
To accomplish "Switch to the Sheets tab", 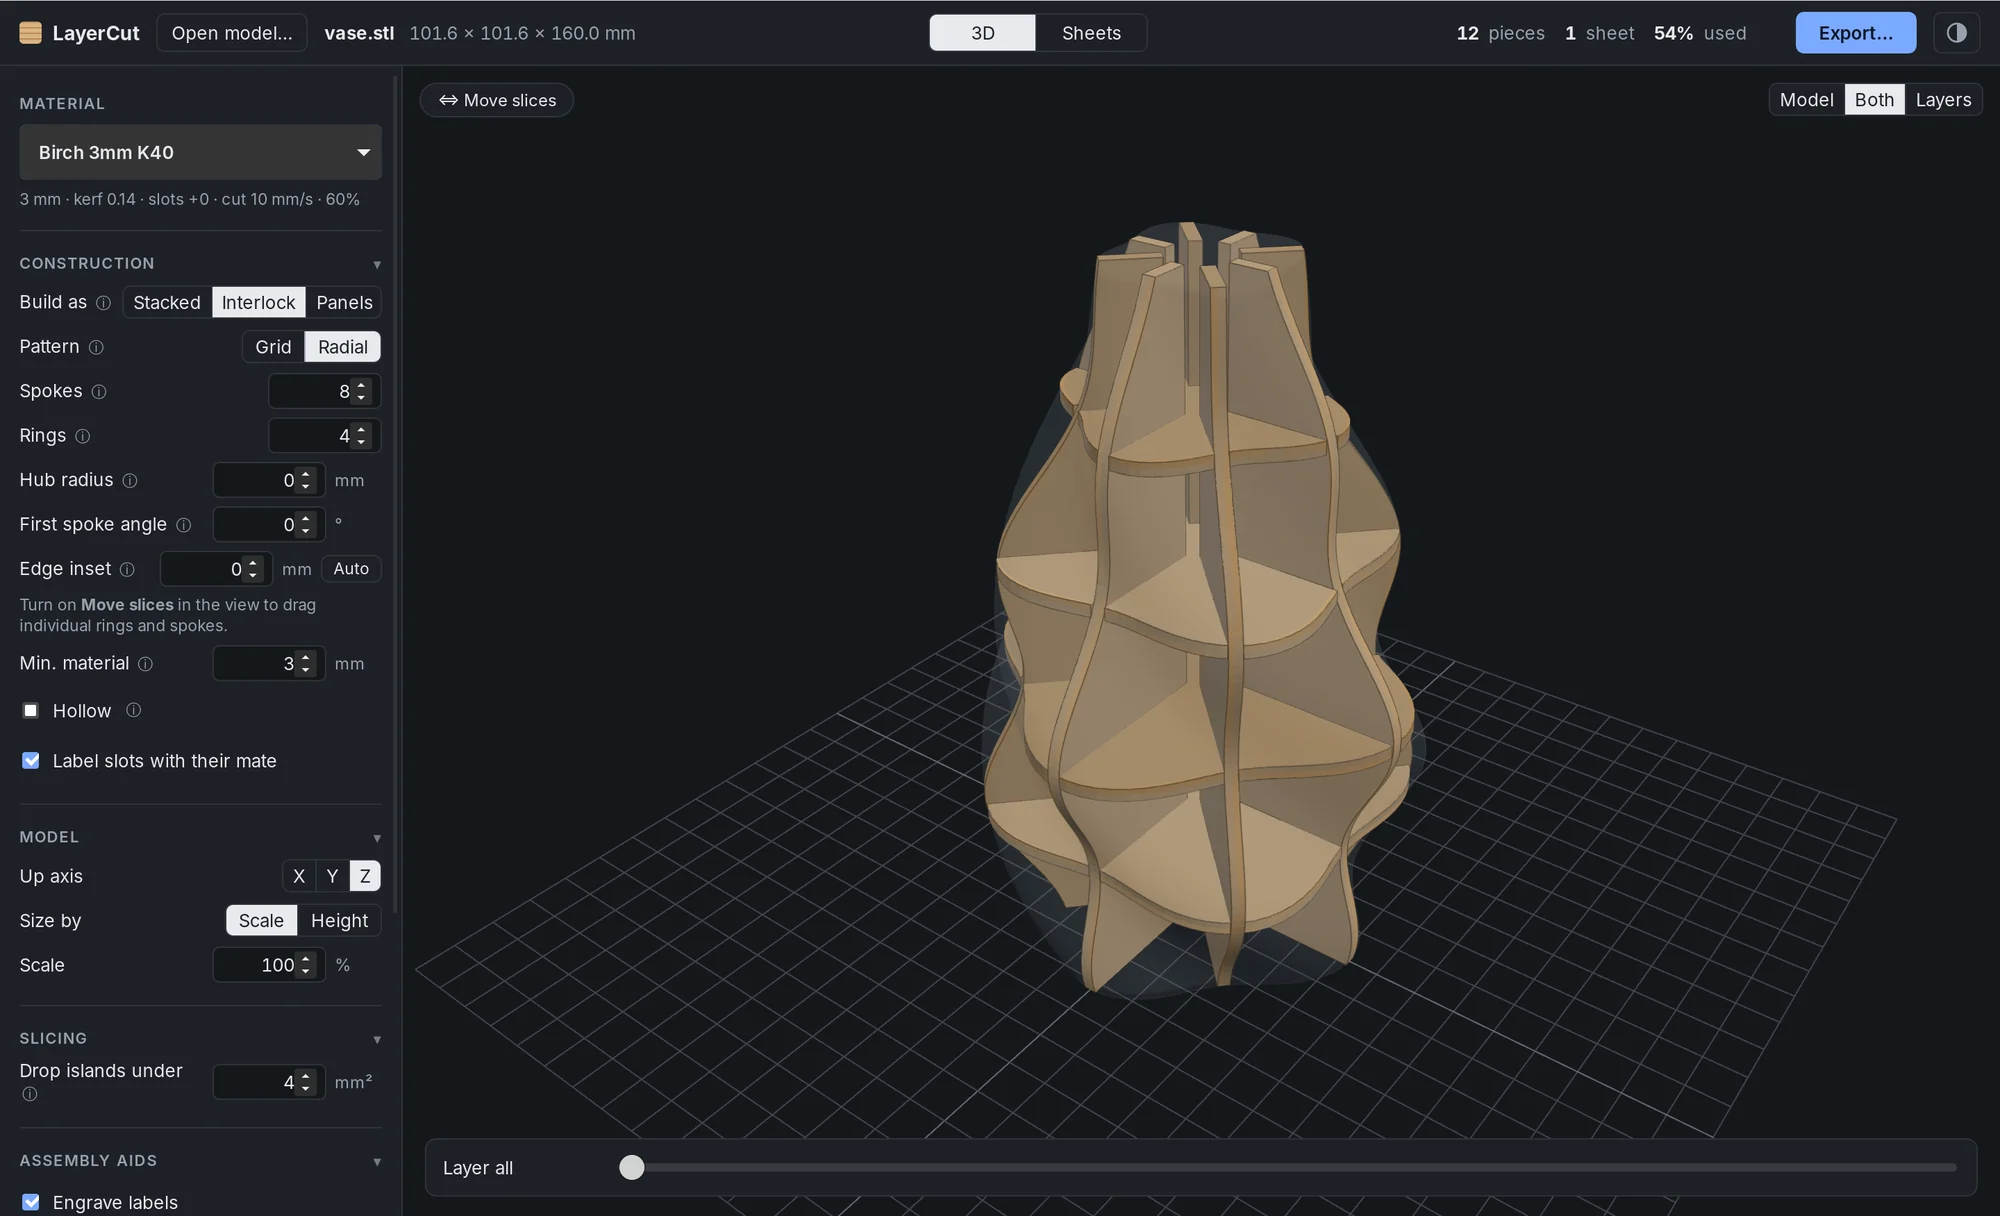I will pyautogui.click(x=1091, y=33).
